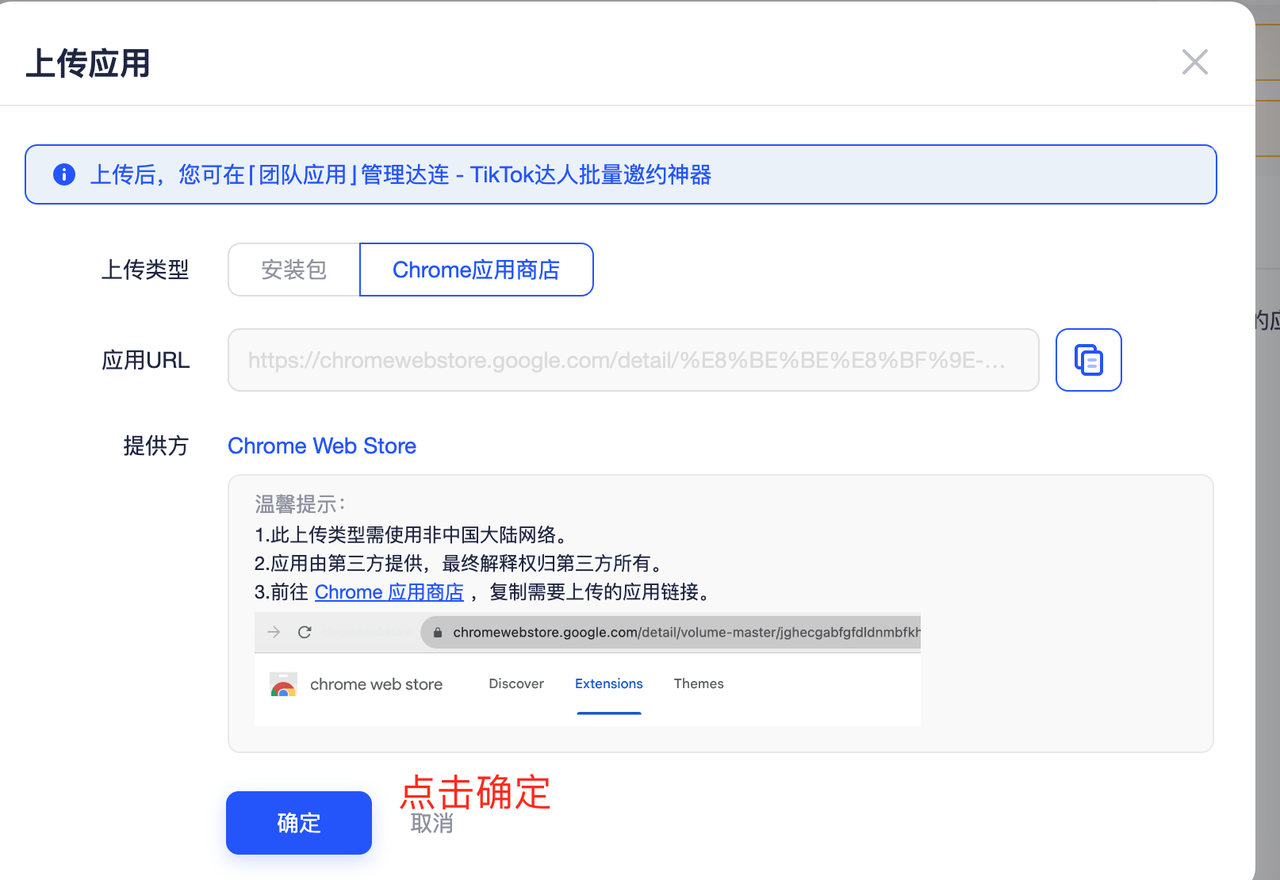Click tip 2.应用由第三方提供 text
The height and width of the screenshot is (880, 1280).
click(459, 563)
